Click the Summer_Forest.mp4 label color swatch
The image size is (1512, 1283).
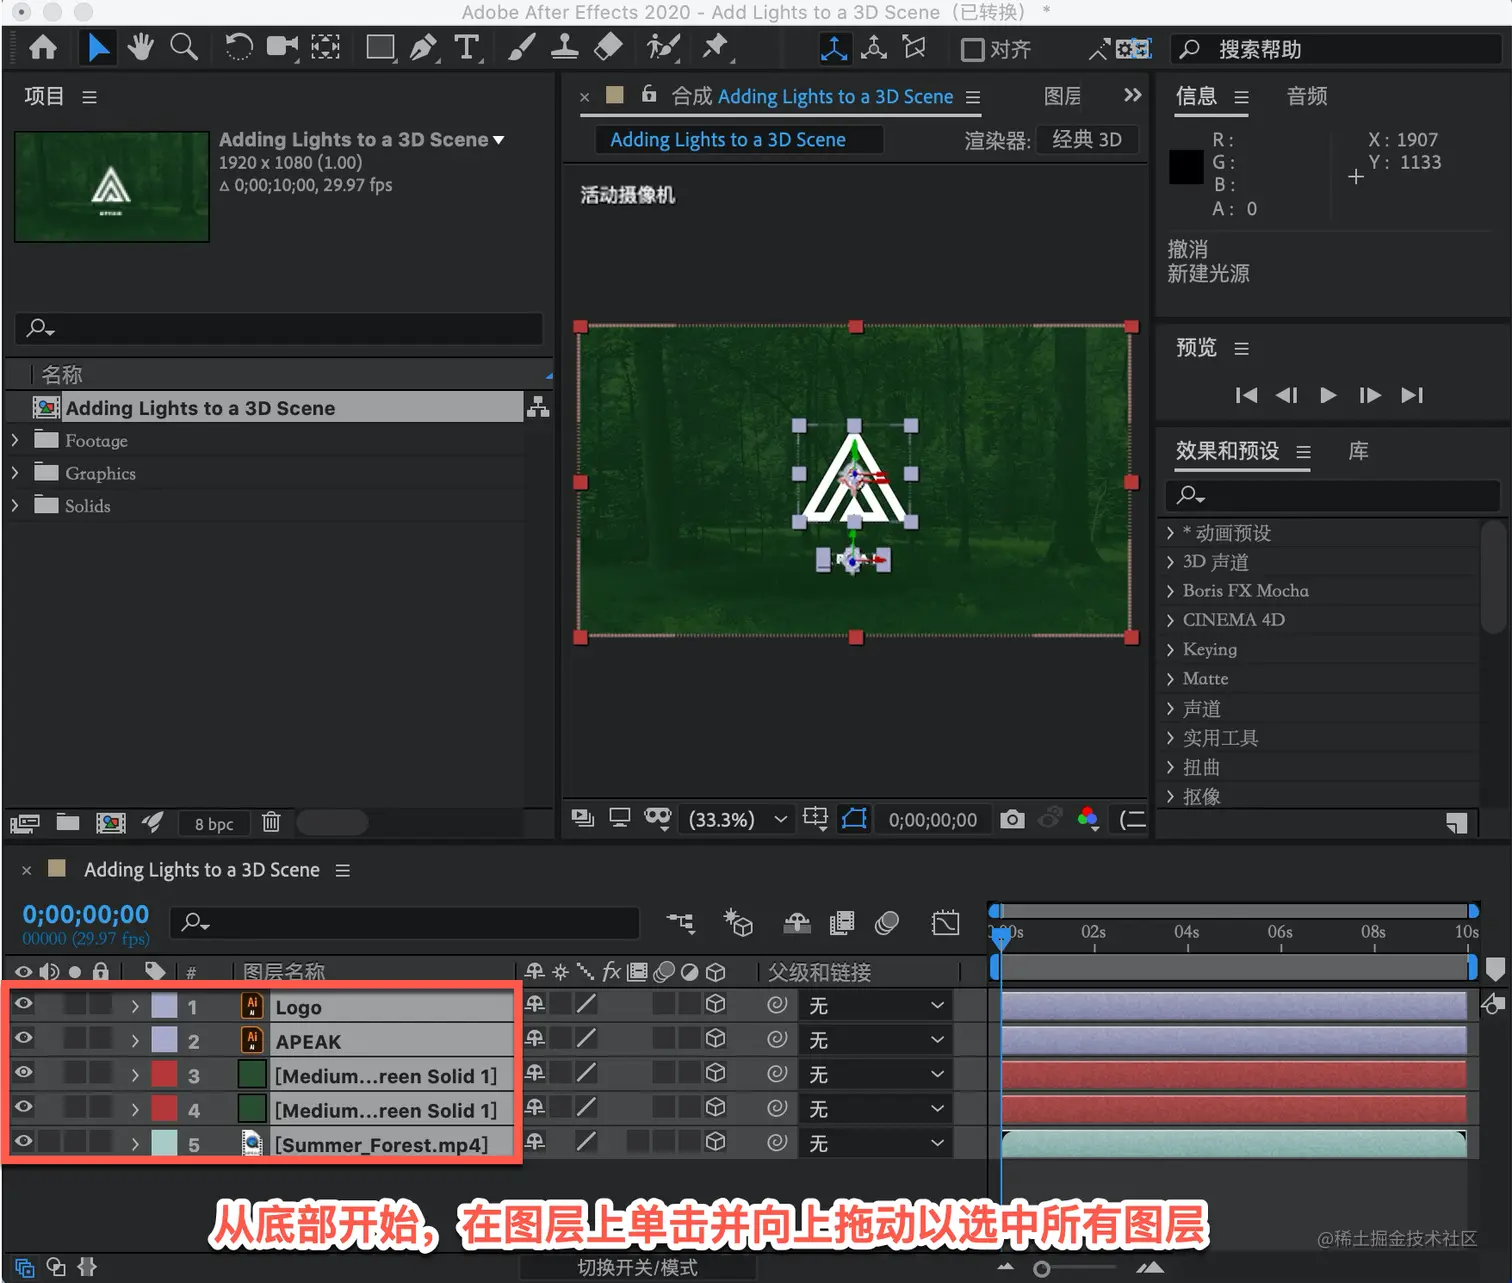(164, 1143)
